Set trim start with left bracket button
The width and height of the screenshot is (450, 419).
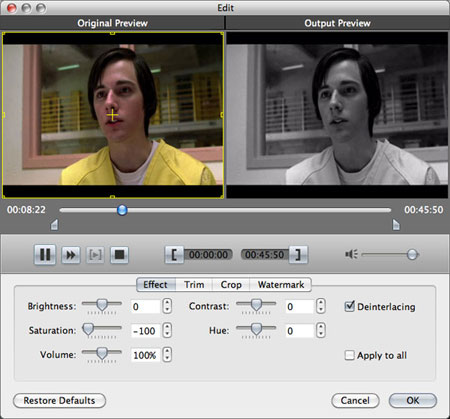pos(174,255)
